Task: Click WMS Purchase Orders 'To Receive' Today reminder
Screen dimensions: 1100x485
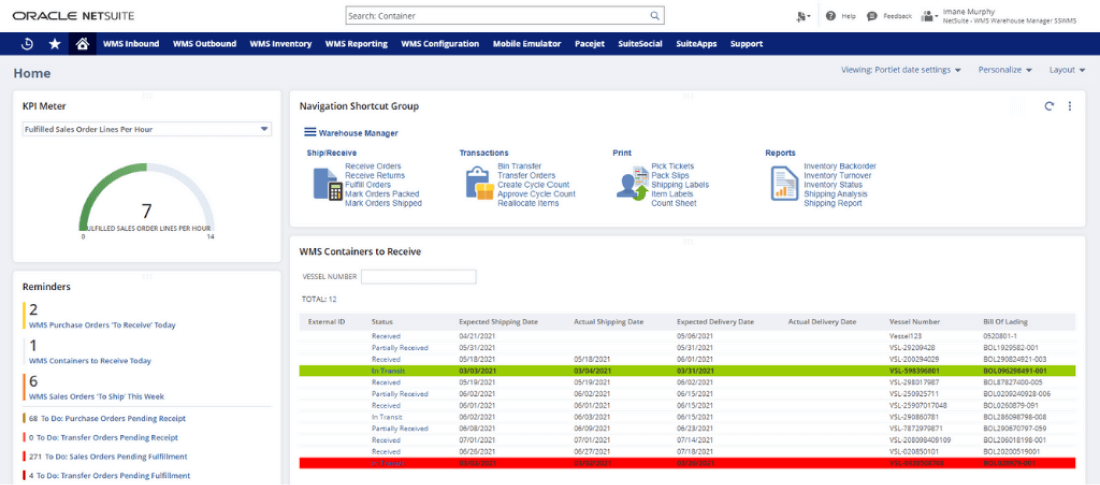Action: click(x=102, y=325)
